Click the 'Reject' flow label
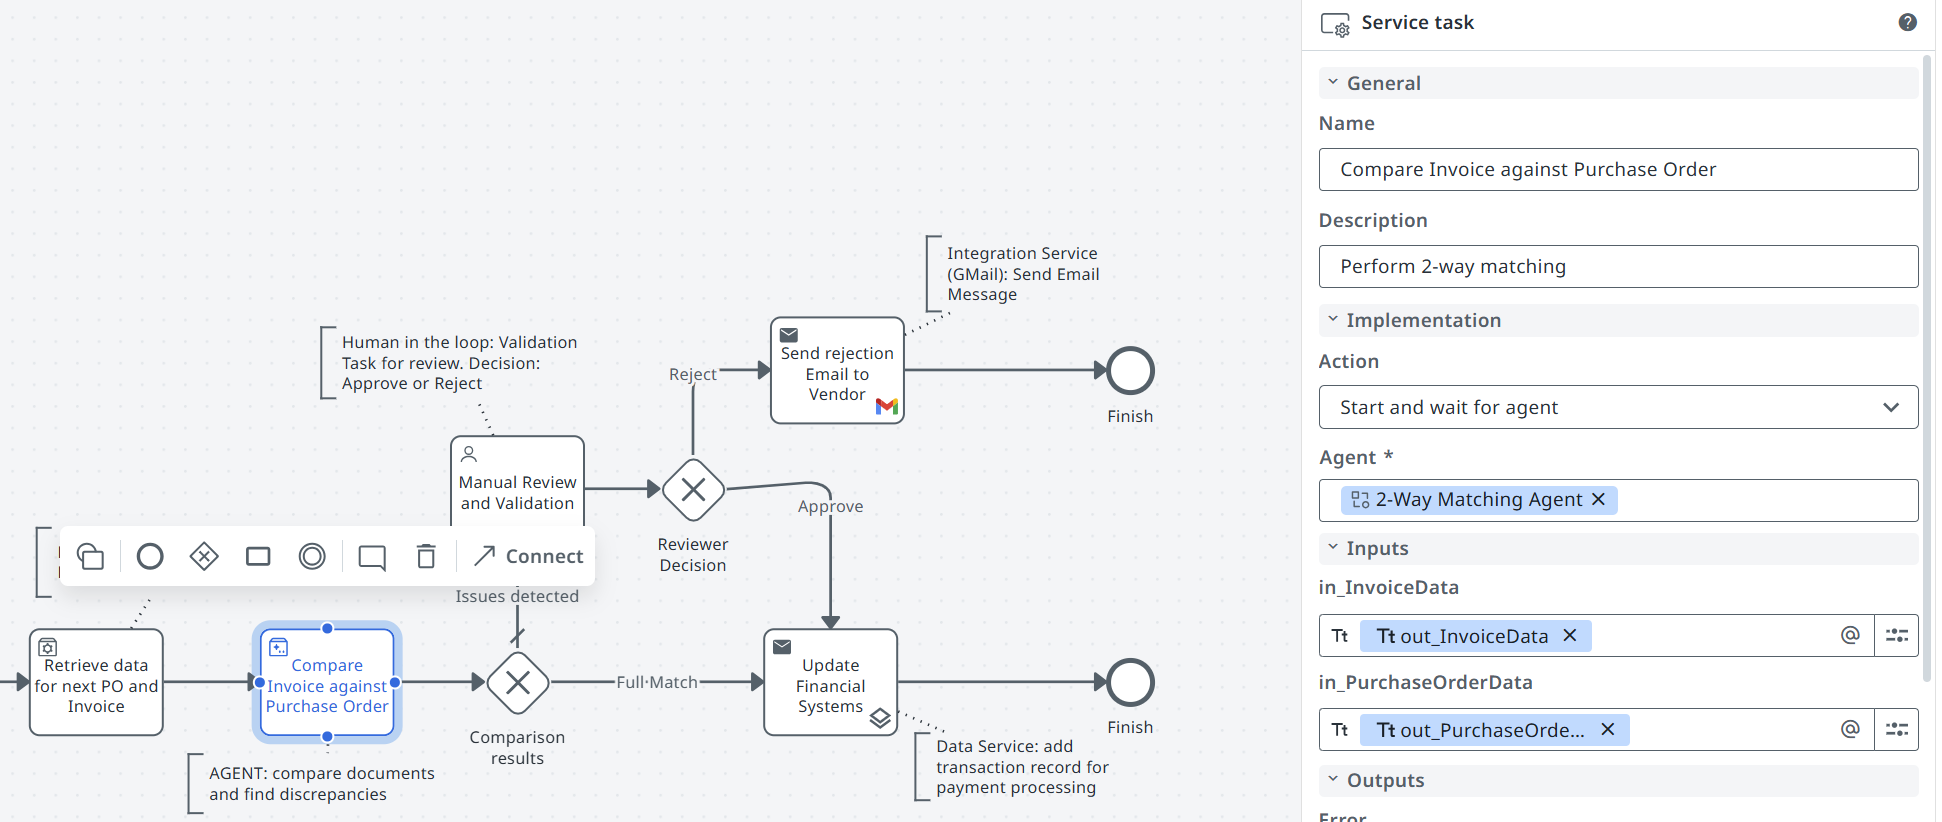1942x822 pixels. (x=693, y=374)
